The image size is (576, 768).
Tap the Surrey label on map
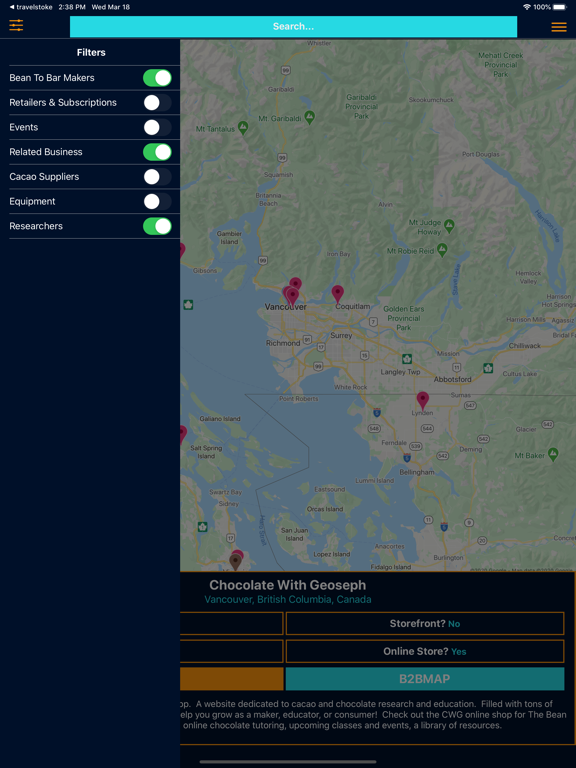[x=341, y=336]
